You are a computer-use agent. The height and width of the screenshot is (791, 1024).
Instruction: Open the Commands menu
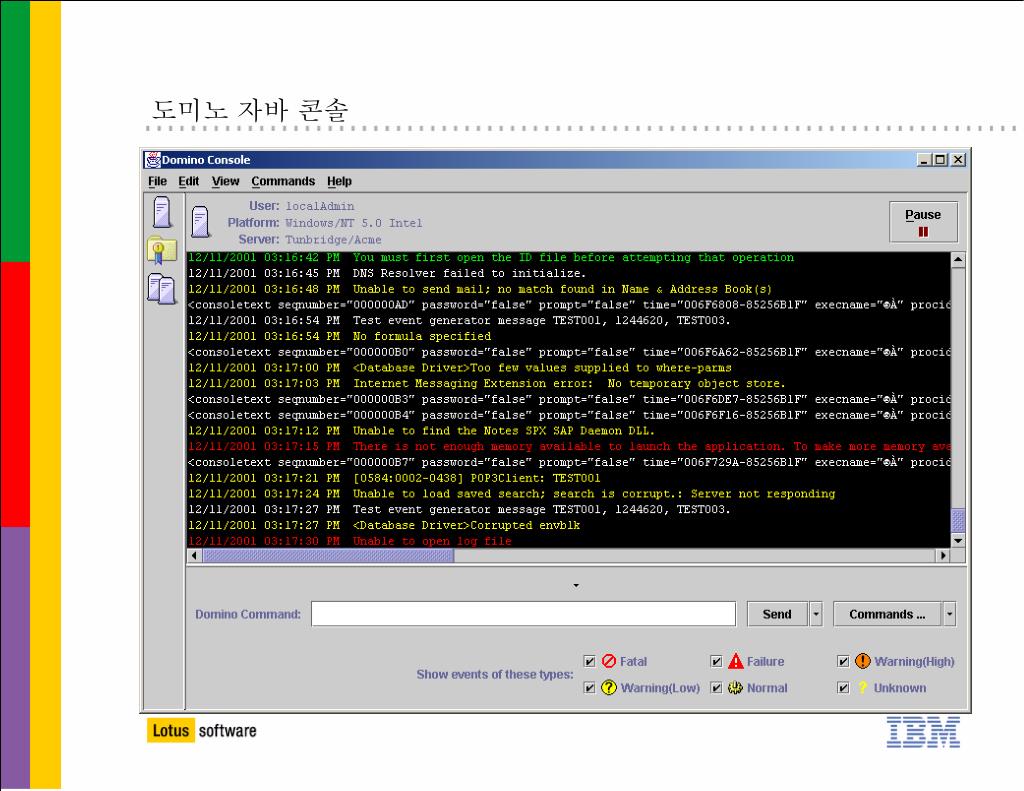283,182
